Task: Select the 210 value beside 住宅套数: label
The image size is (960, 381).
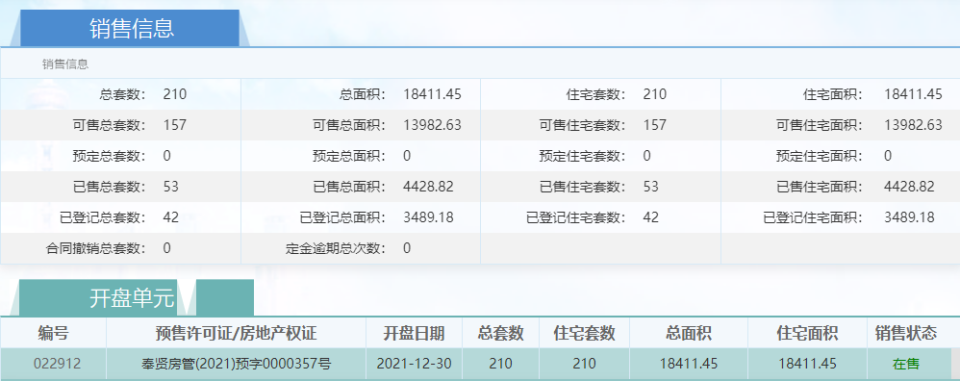Action: coord(654,94)
